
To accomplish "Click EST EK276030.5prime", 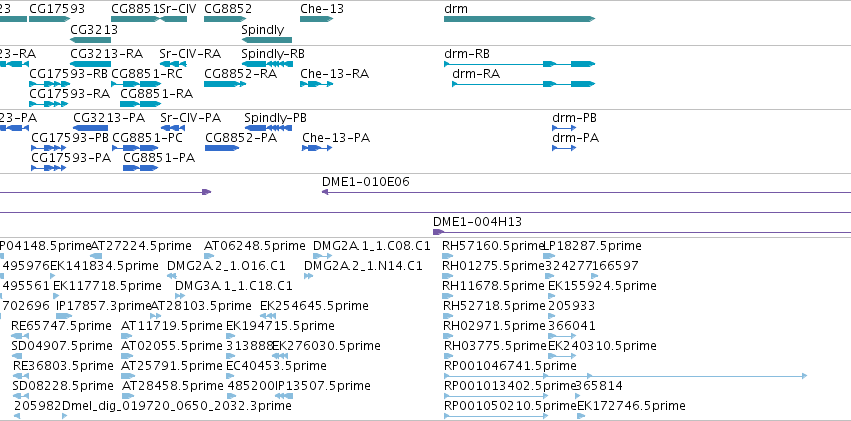I will pos(326,346).
